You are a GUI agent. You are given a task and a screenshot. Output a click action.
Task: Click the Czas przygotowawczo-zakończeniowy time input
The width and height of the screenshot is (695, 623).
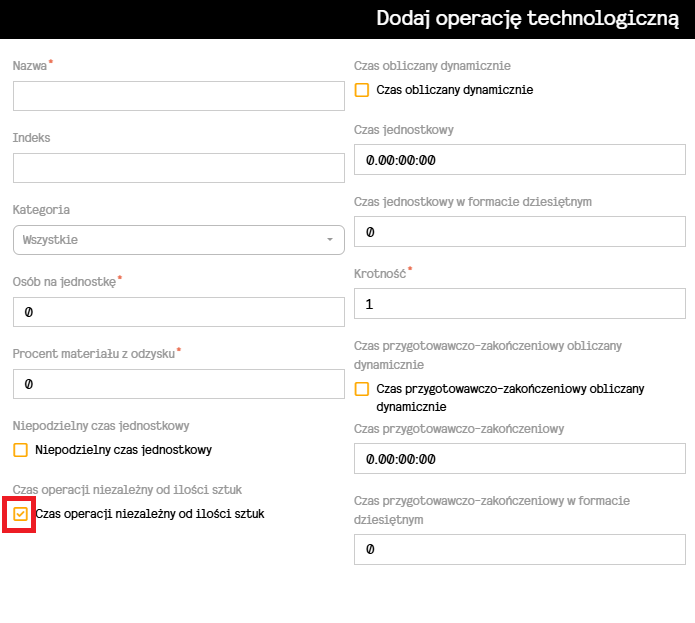click(519, 459)
